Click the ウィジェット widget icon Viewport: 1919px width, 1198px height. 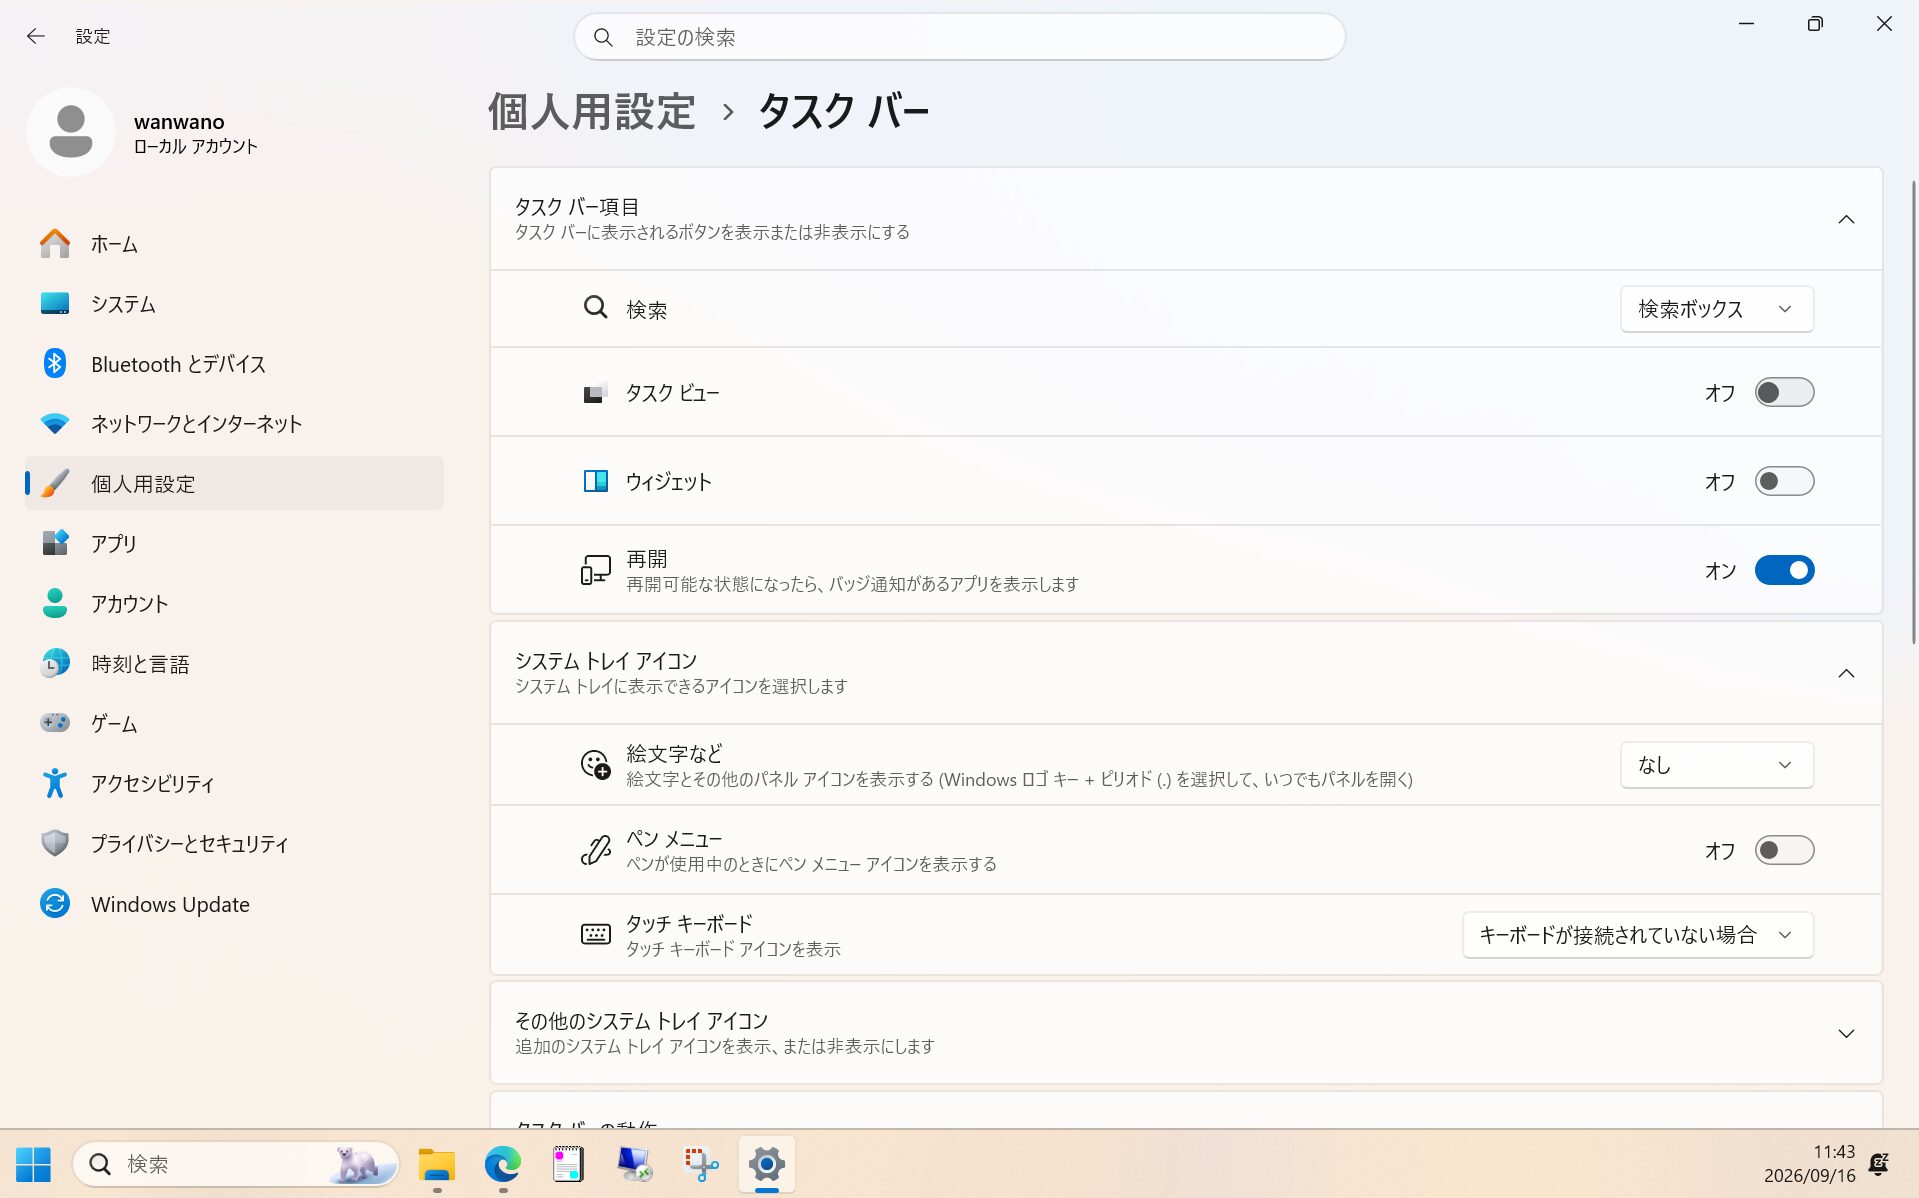(596, 482)
